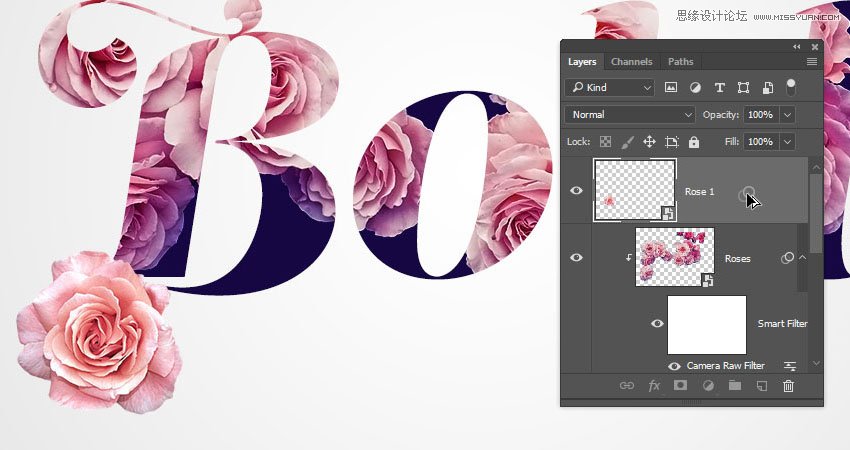Filter for smart object layers icon
This screenshot has height=450, width=850.
(x=768, y=87)
